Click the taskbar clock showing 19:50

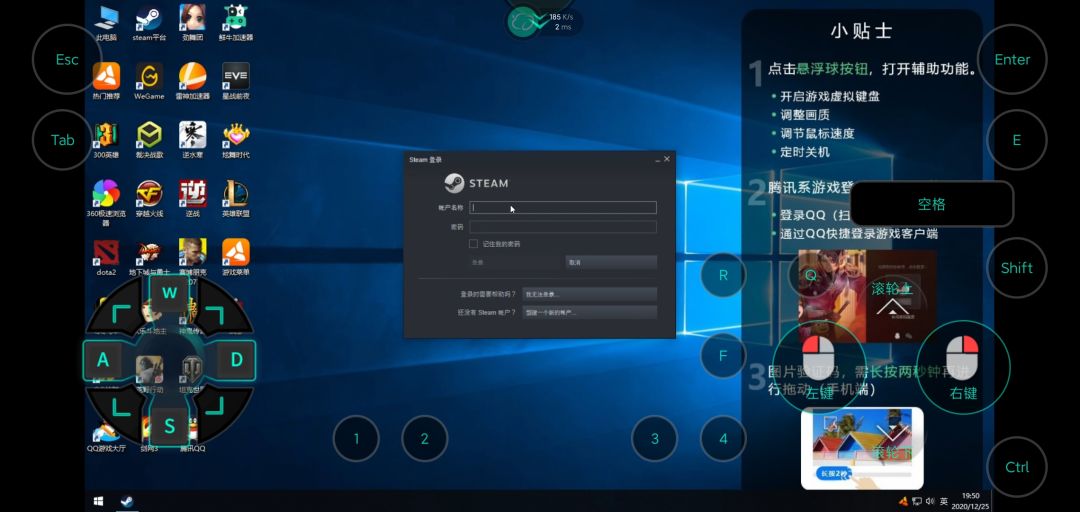(x=970, y=501)
